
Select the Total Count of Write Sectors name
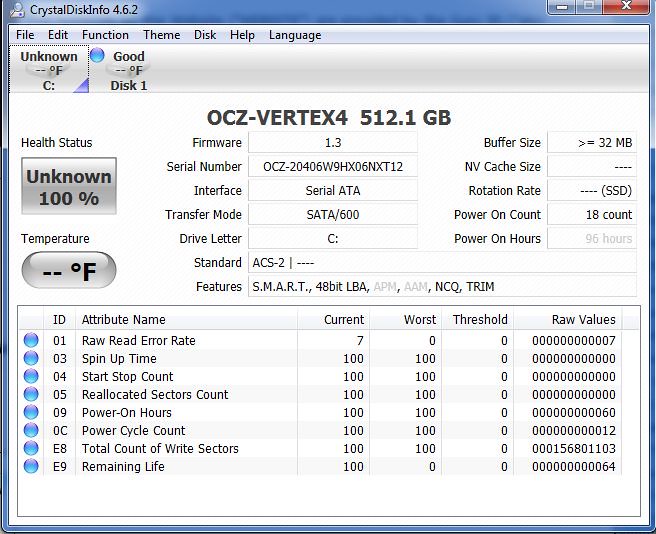click(x=160, y=449)
